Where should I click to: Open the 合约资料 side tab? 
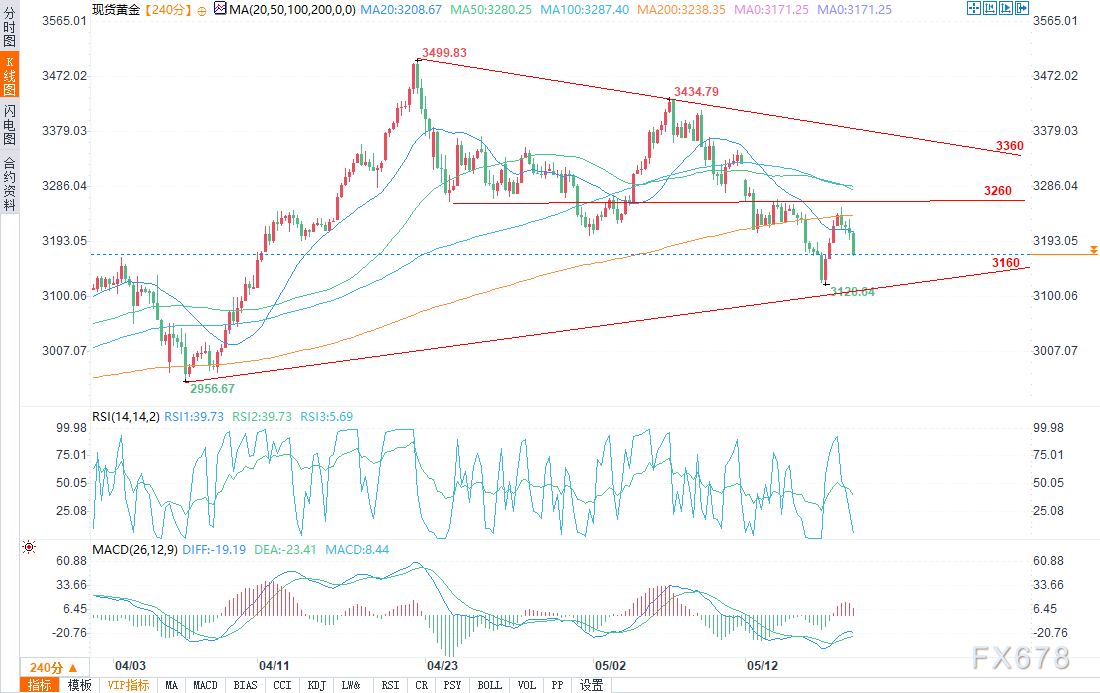click(9, 183)
